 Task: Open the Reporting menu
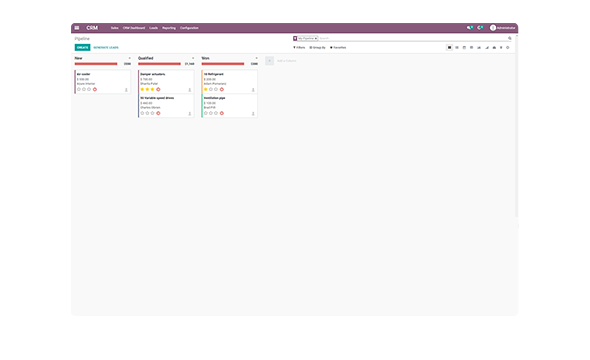point(169,28)
